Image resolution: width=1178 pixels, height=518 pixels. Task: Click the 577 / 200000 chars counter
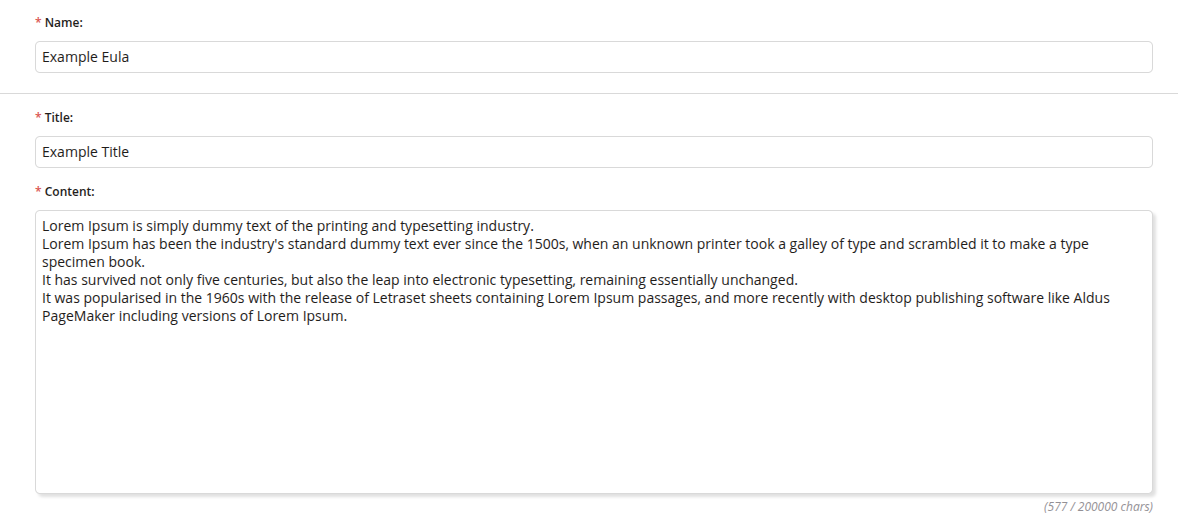(x=1098, y=507)
